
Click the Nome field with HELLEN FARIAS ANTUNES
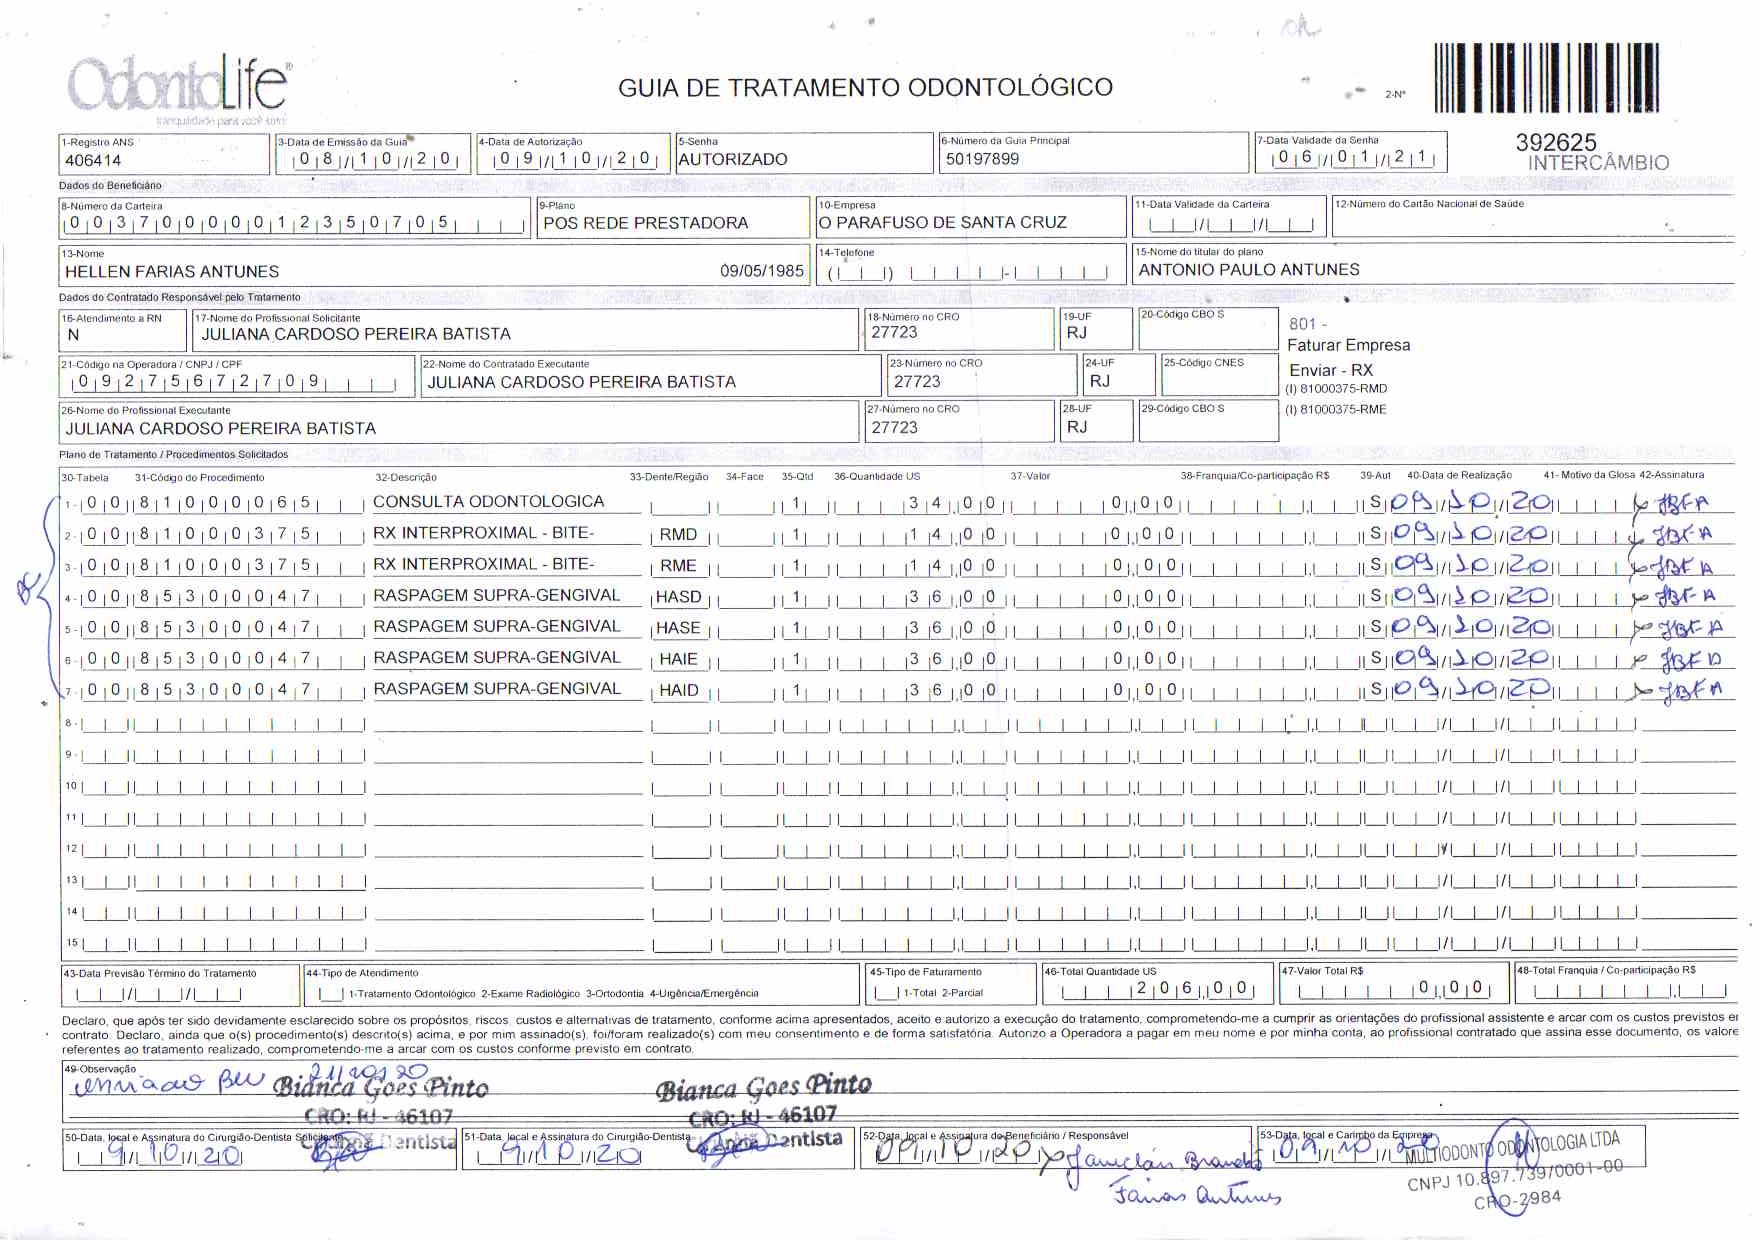click(433, 271)
